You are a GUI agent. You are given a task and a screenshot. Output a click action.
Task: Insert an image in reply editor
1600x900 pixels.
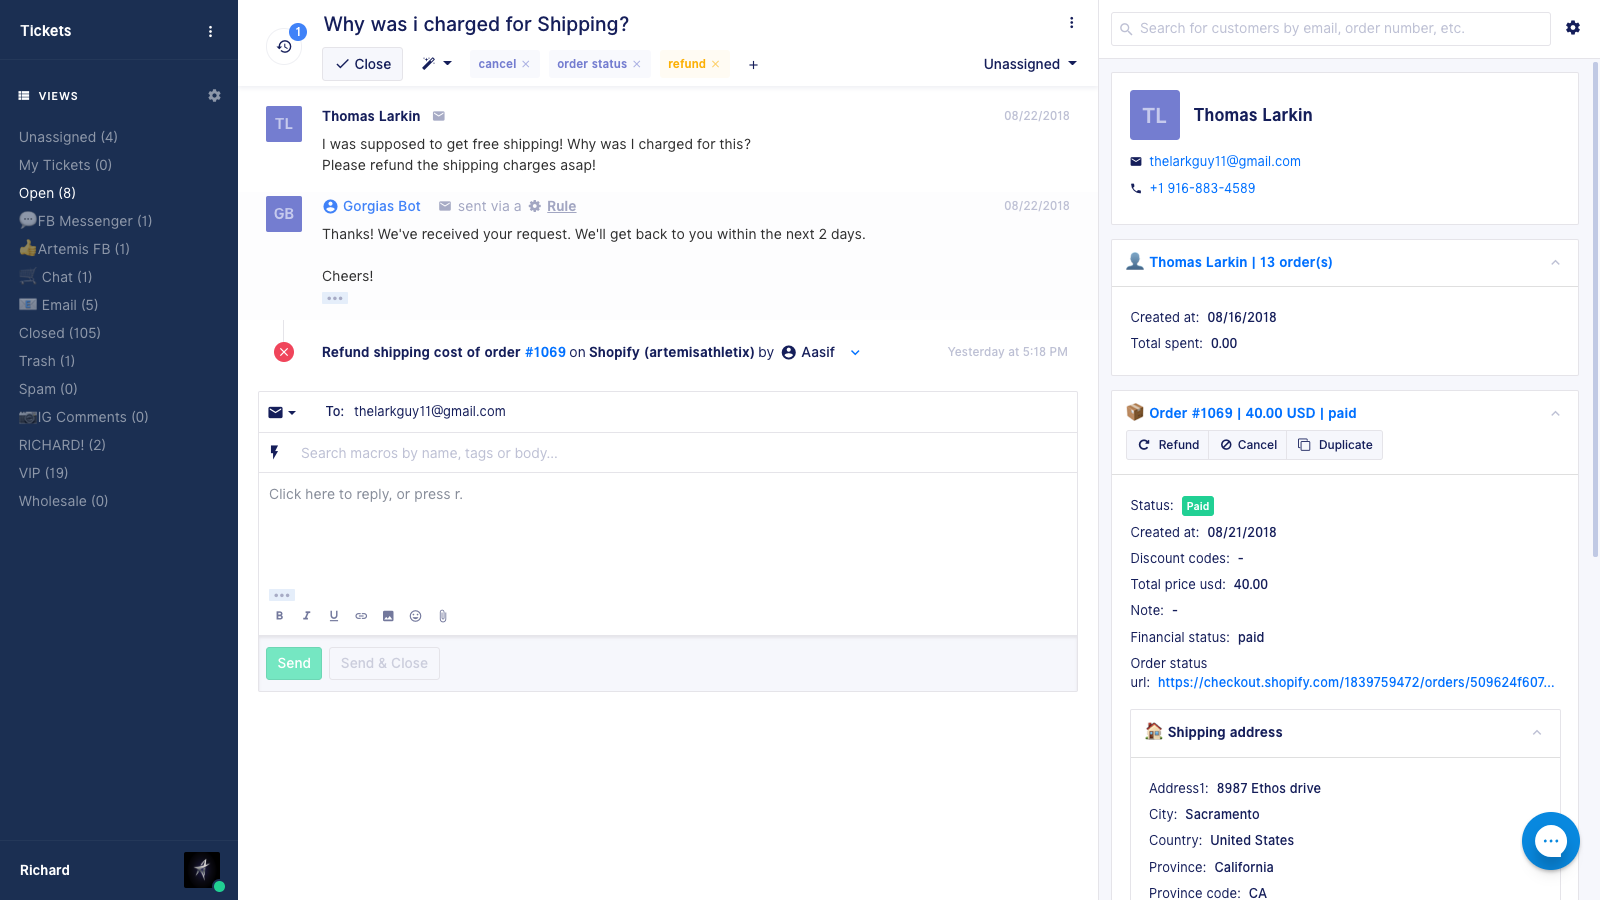[x=388, y=616]
